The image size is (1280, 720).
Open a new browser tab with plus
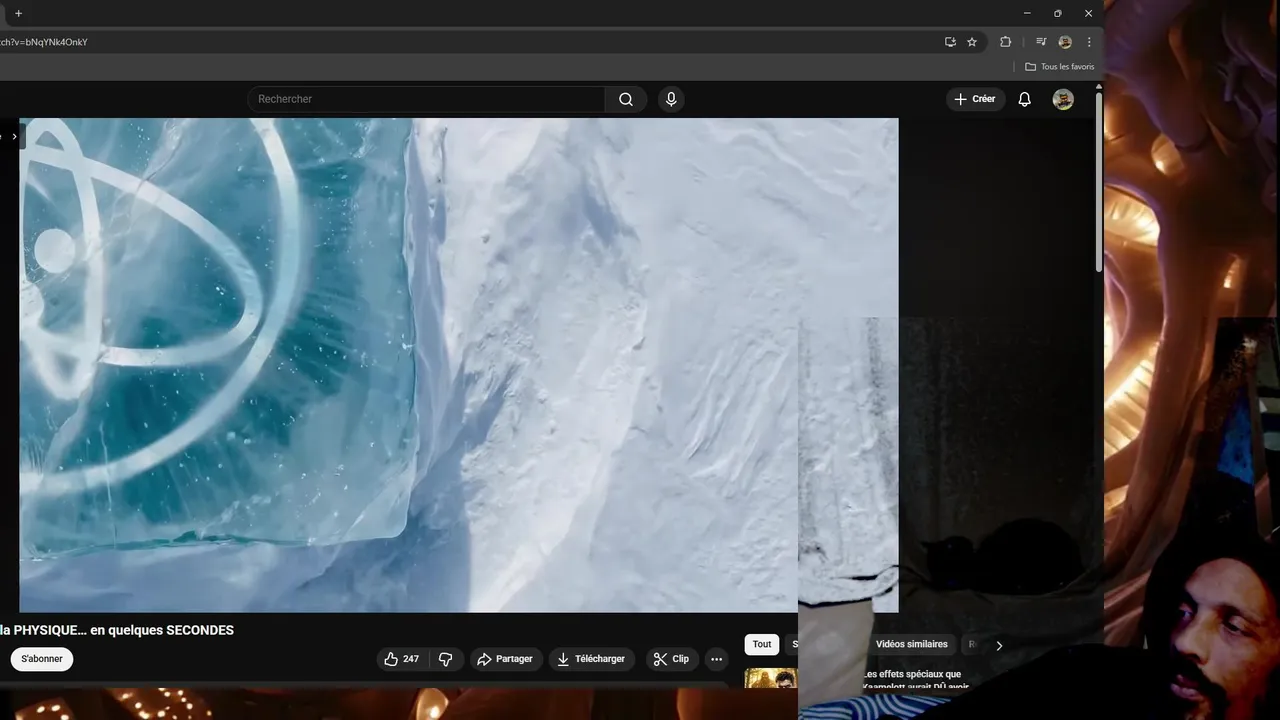click(x=18, y=13)
